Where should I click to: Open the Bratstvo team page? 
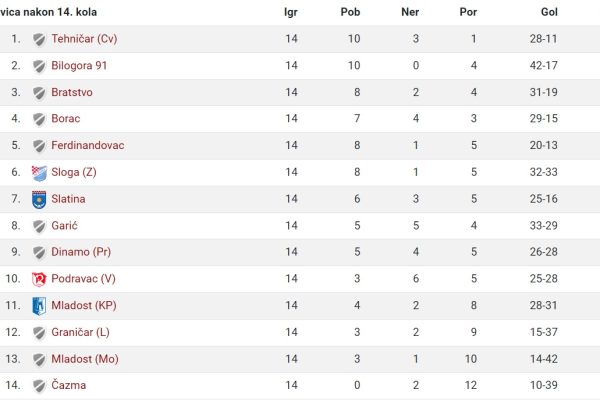coord(72,92)
